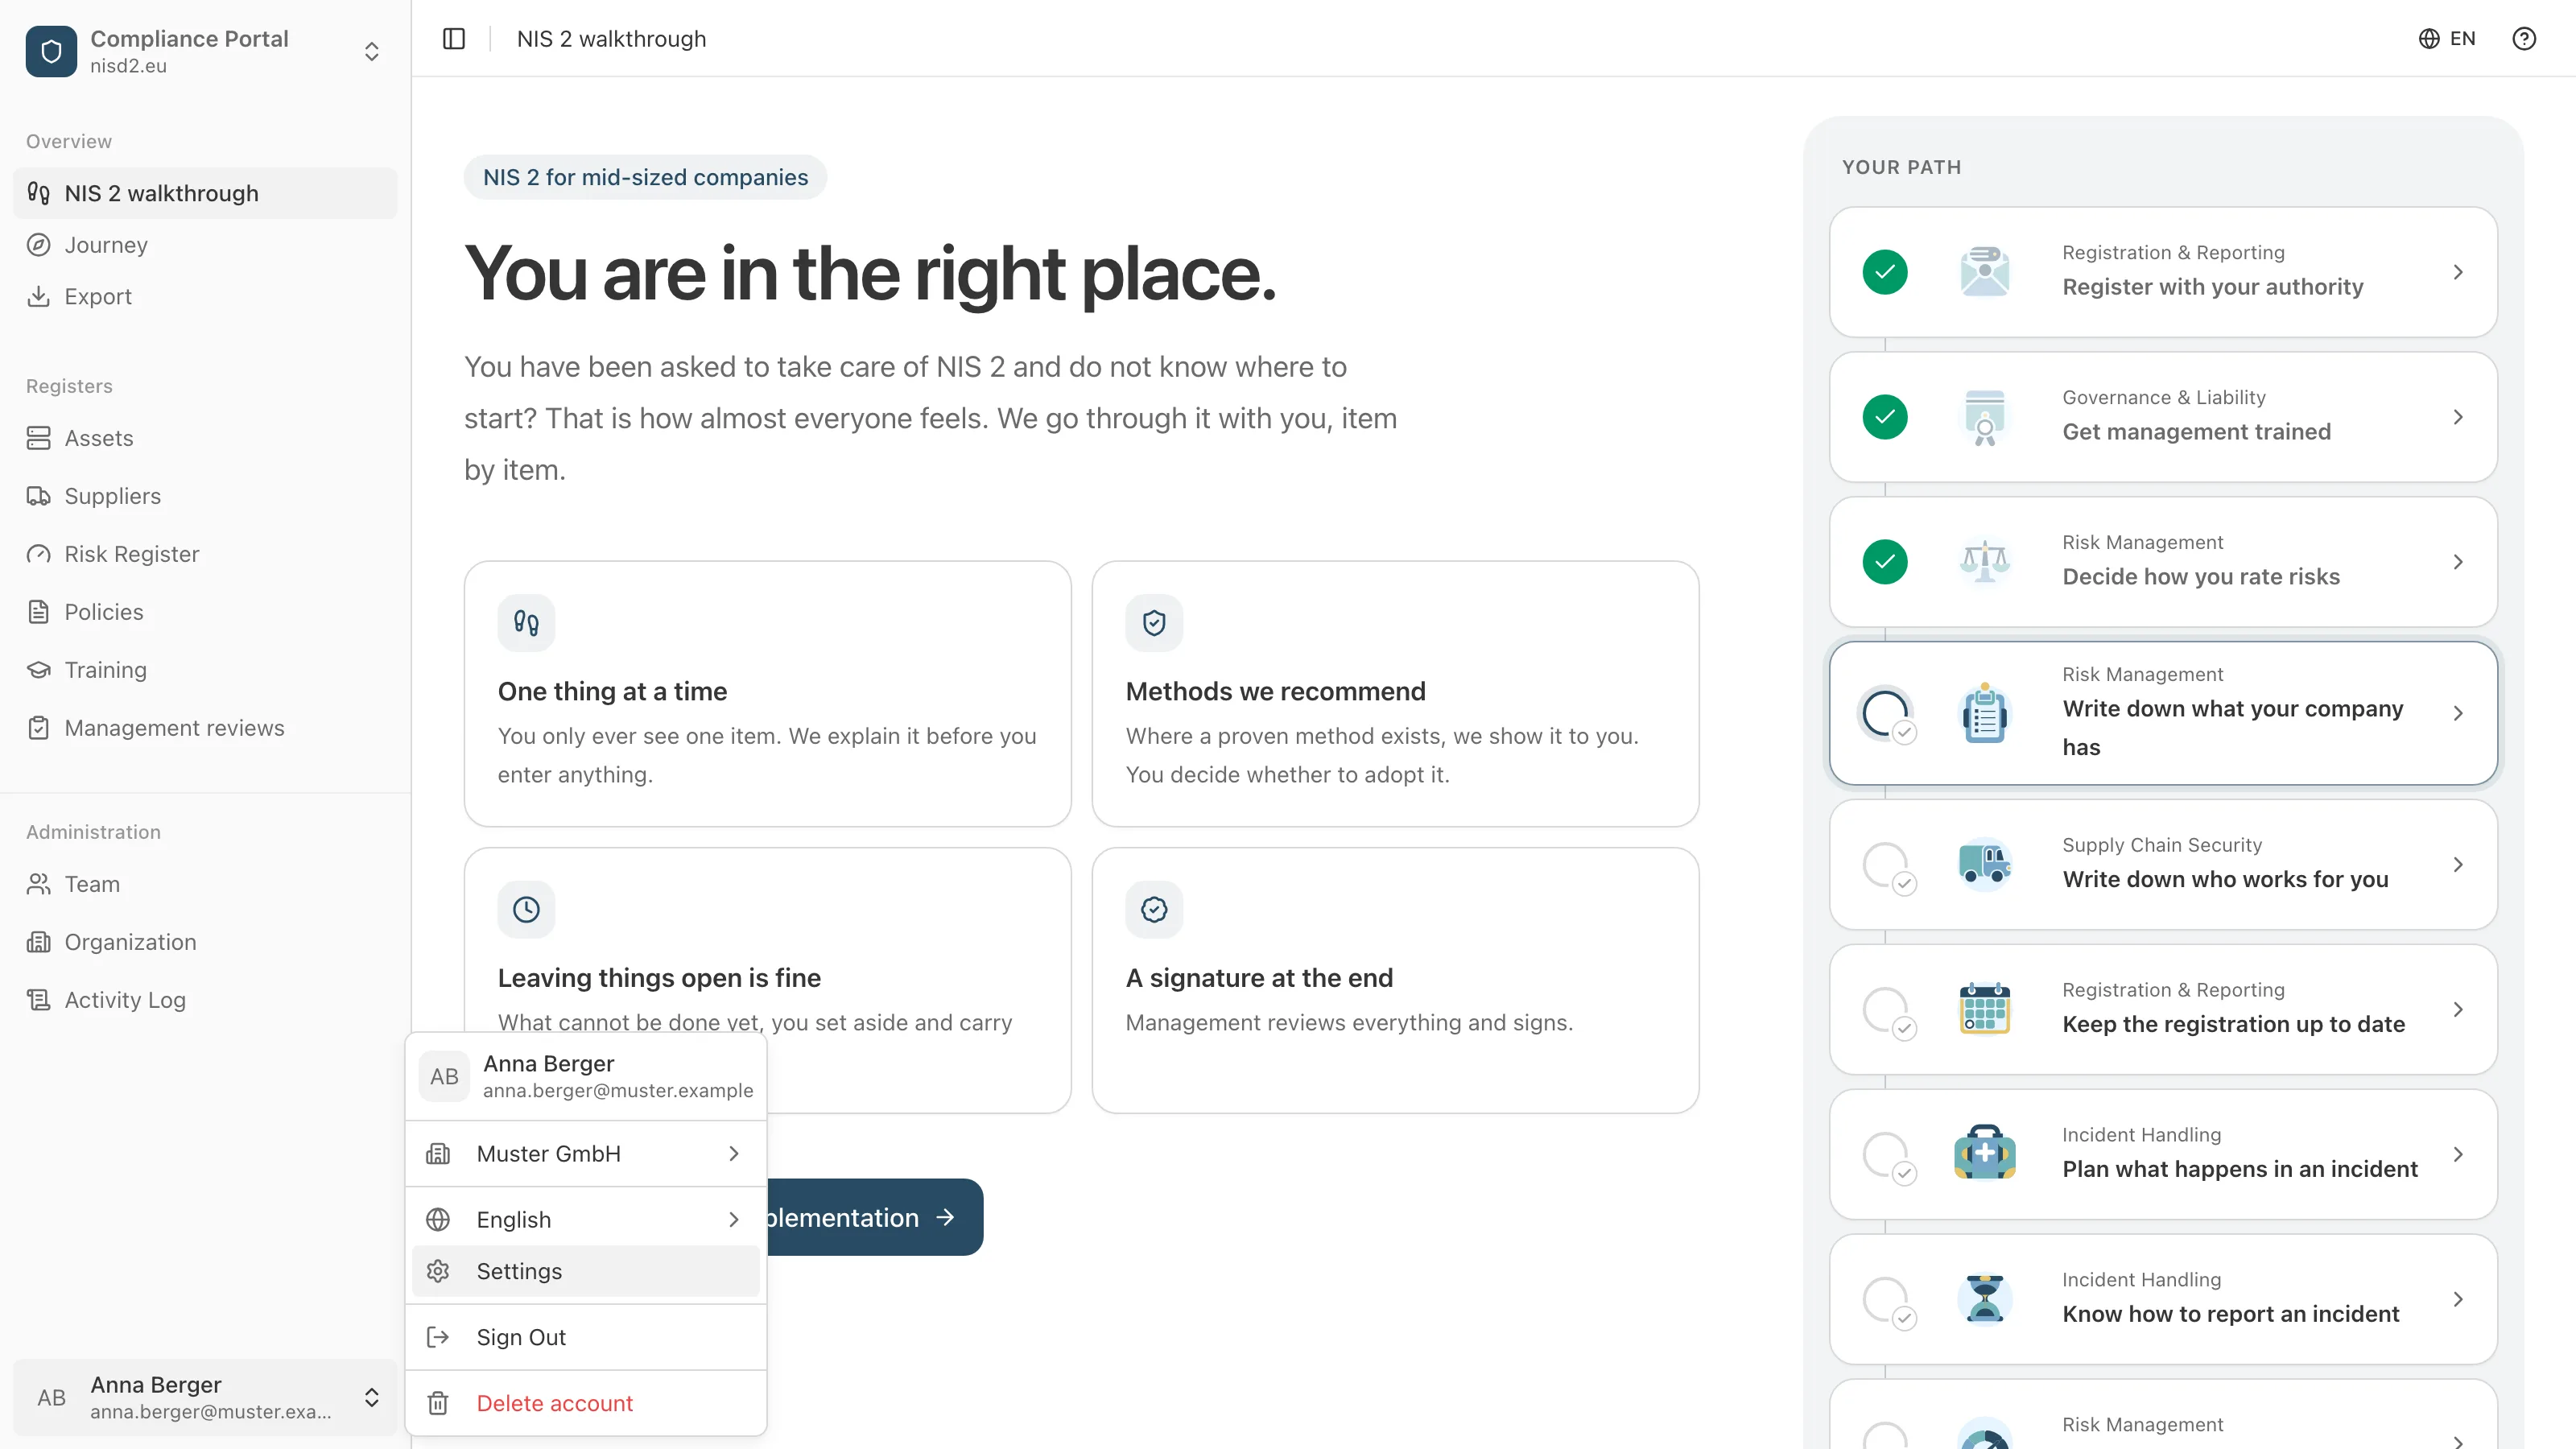Collapse the Anna Berger user menu at sidebar bottom
Screen dimensions: 2576x1449
point(205,1397)
